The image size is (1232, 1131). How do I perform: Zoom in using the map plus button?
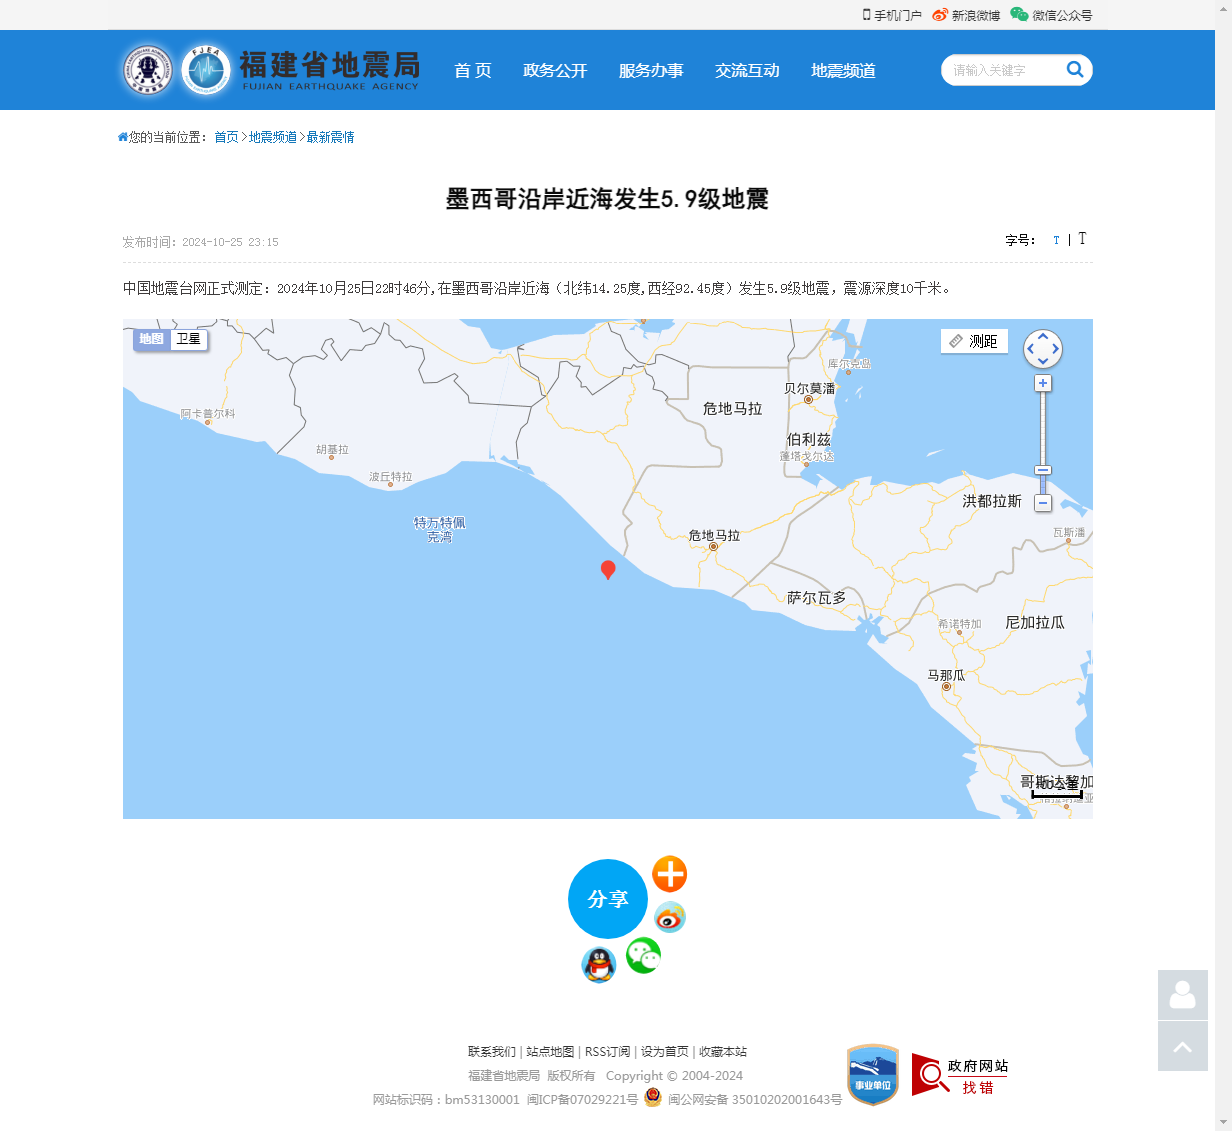click(x=1043, y=384)
